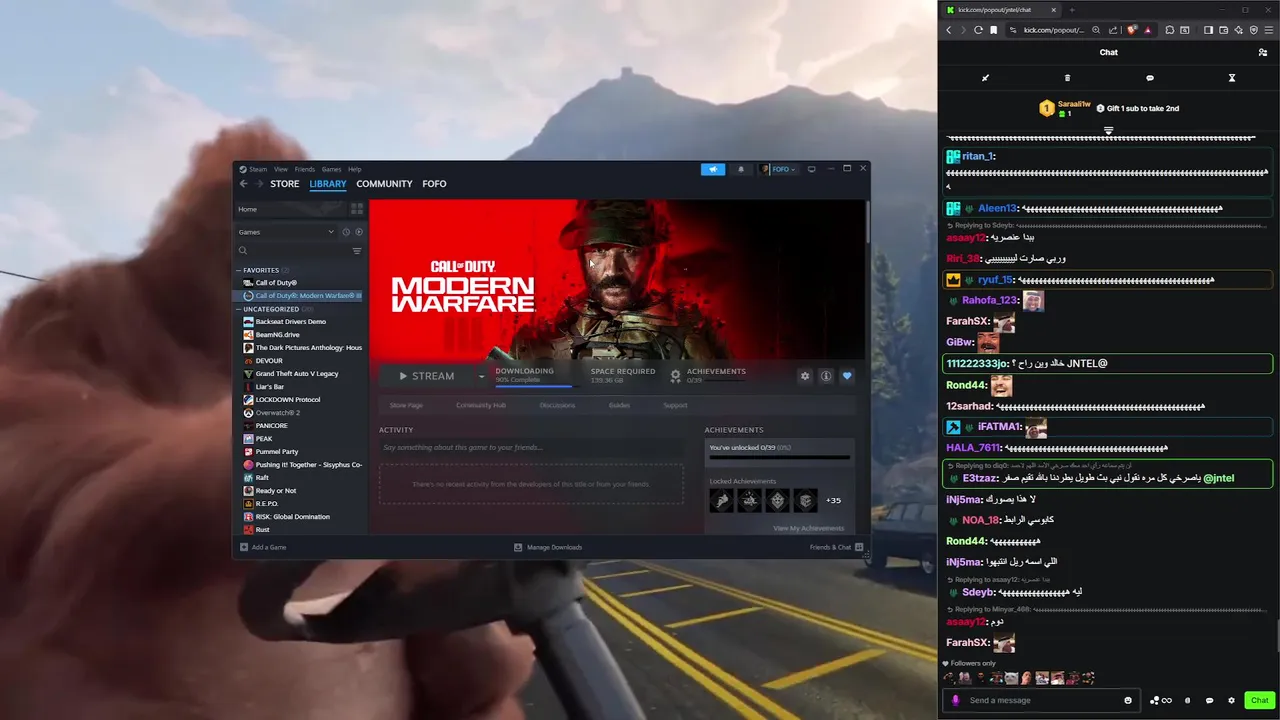The image size is (1280, 720).
Task: Collapse the Favorites category
Action: pos(239,270)
